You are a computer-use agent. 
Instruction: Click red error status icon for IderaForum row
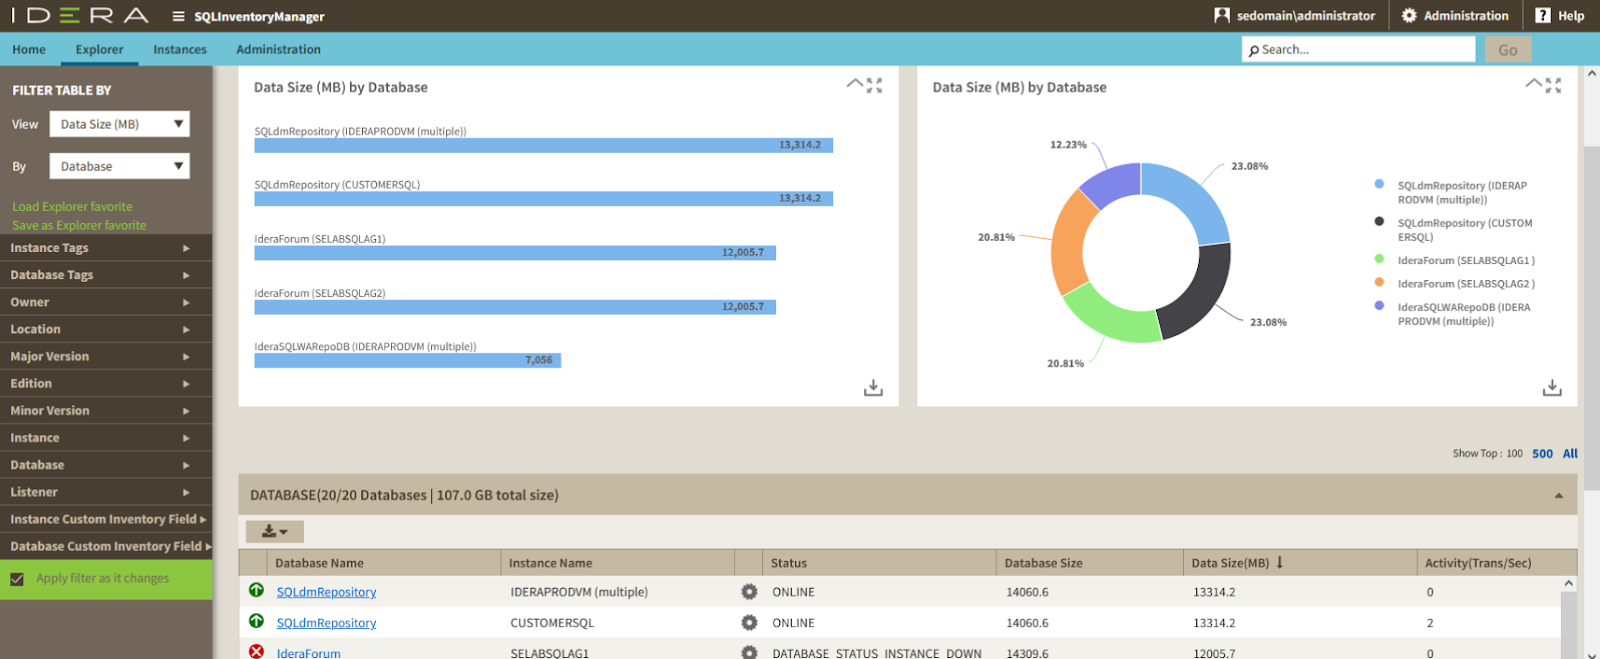tap(256, 651)
